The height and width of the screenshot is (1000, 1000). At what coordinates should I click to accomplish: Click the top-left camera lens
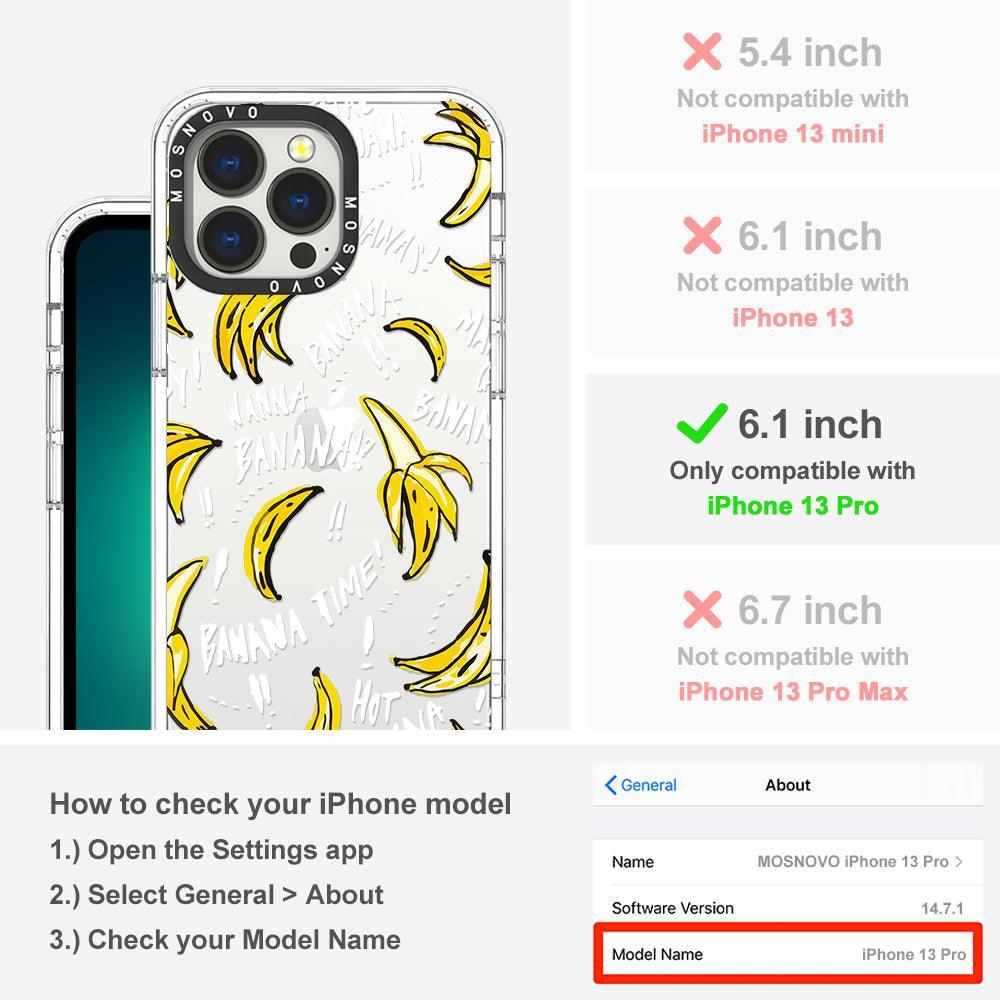[x=230, y=163]
